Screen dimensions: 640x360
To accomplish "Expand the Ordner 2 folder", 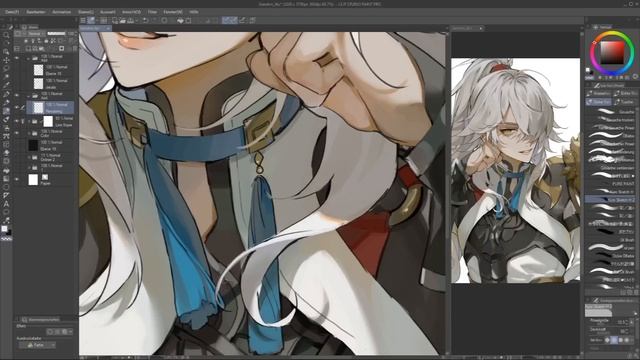I will pyautogui.click(x=29, y=157).
